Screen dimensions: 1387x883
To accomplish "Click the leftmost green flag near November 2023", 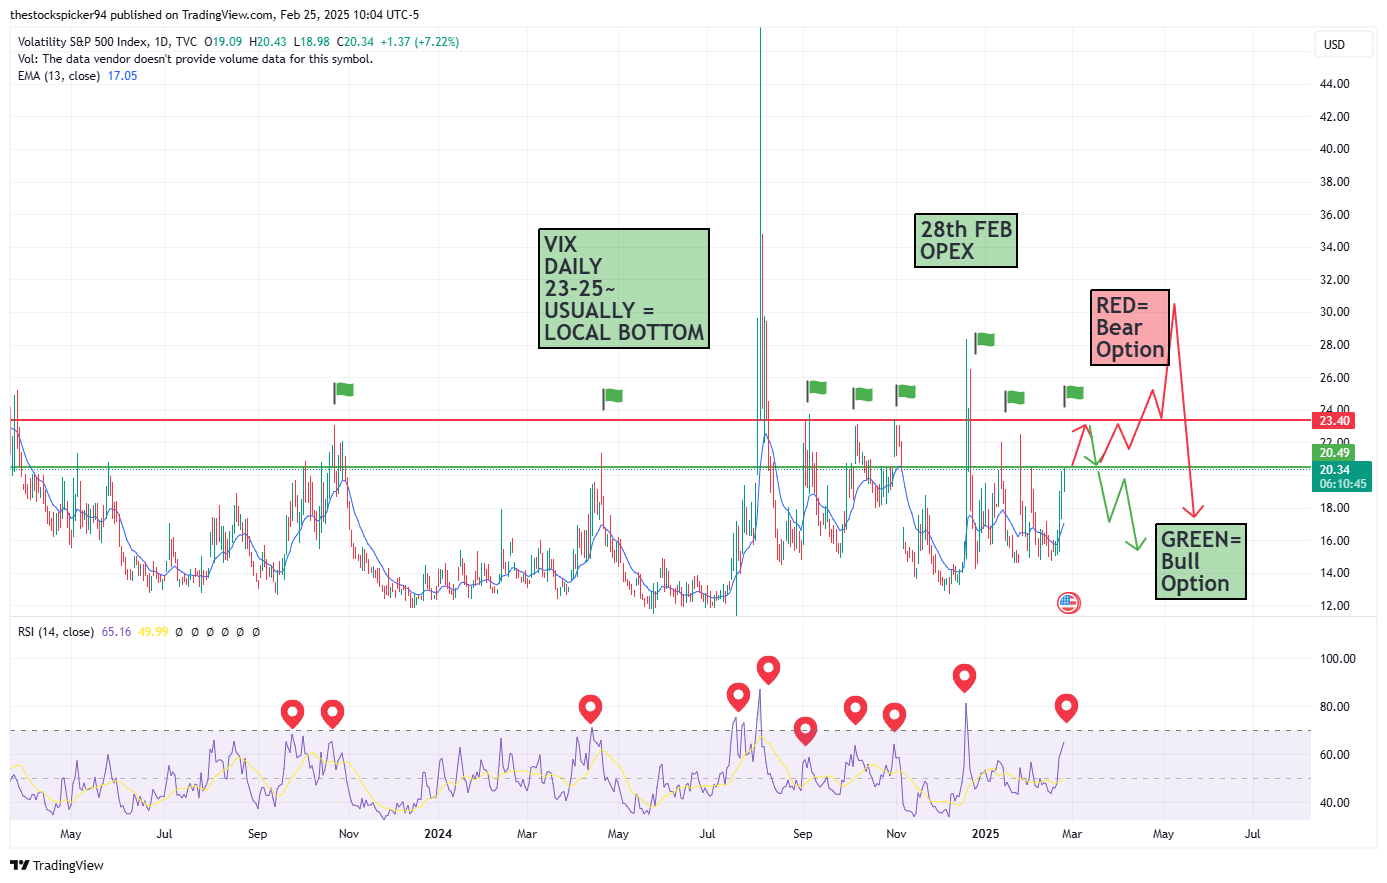I will tap(343, 390).
